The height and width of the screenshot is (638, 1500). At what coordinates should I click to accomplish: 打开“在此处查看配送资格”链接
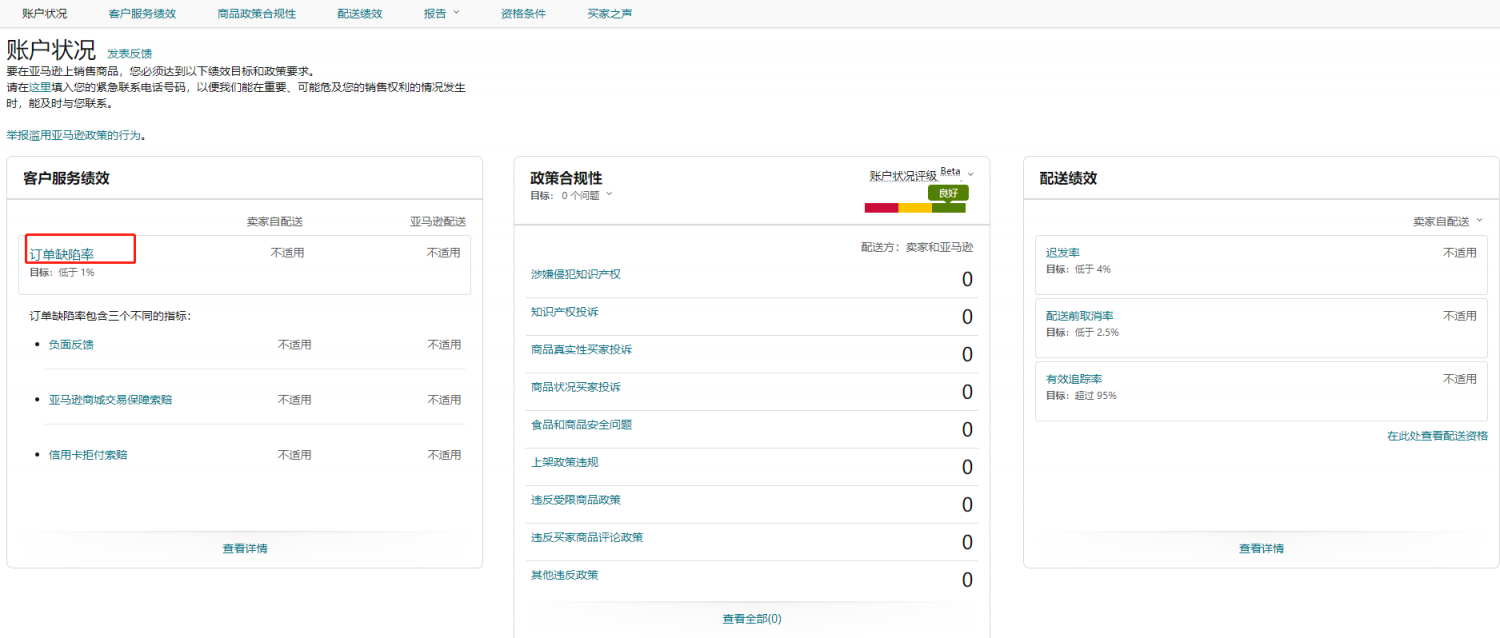(1437, 436)
